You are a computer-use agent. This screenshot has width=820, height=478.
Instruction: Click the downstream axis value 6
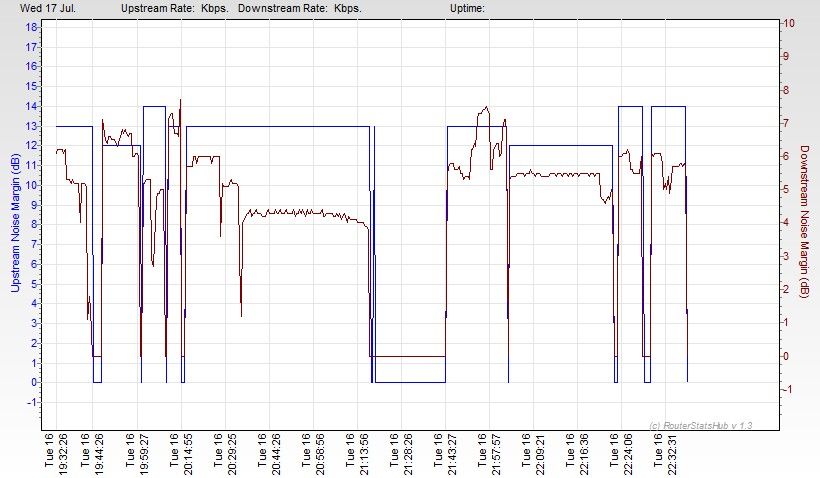(x=787, y=156)
